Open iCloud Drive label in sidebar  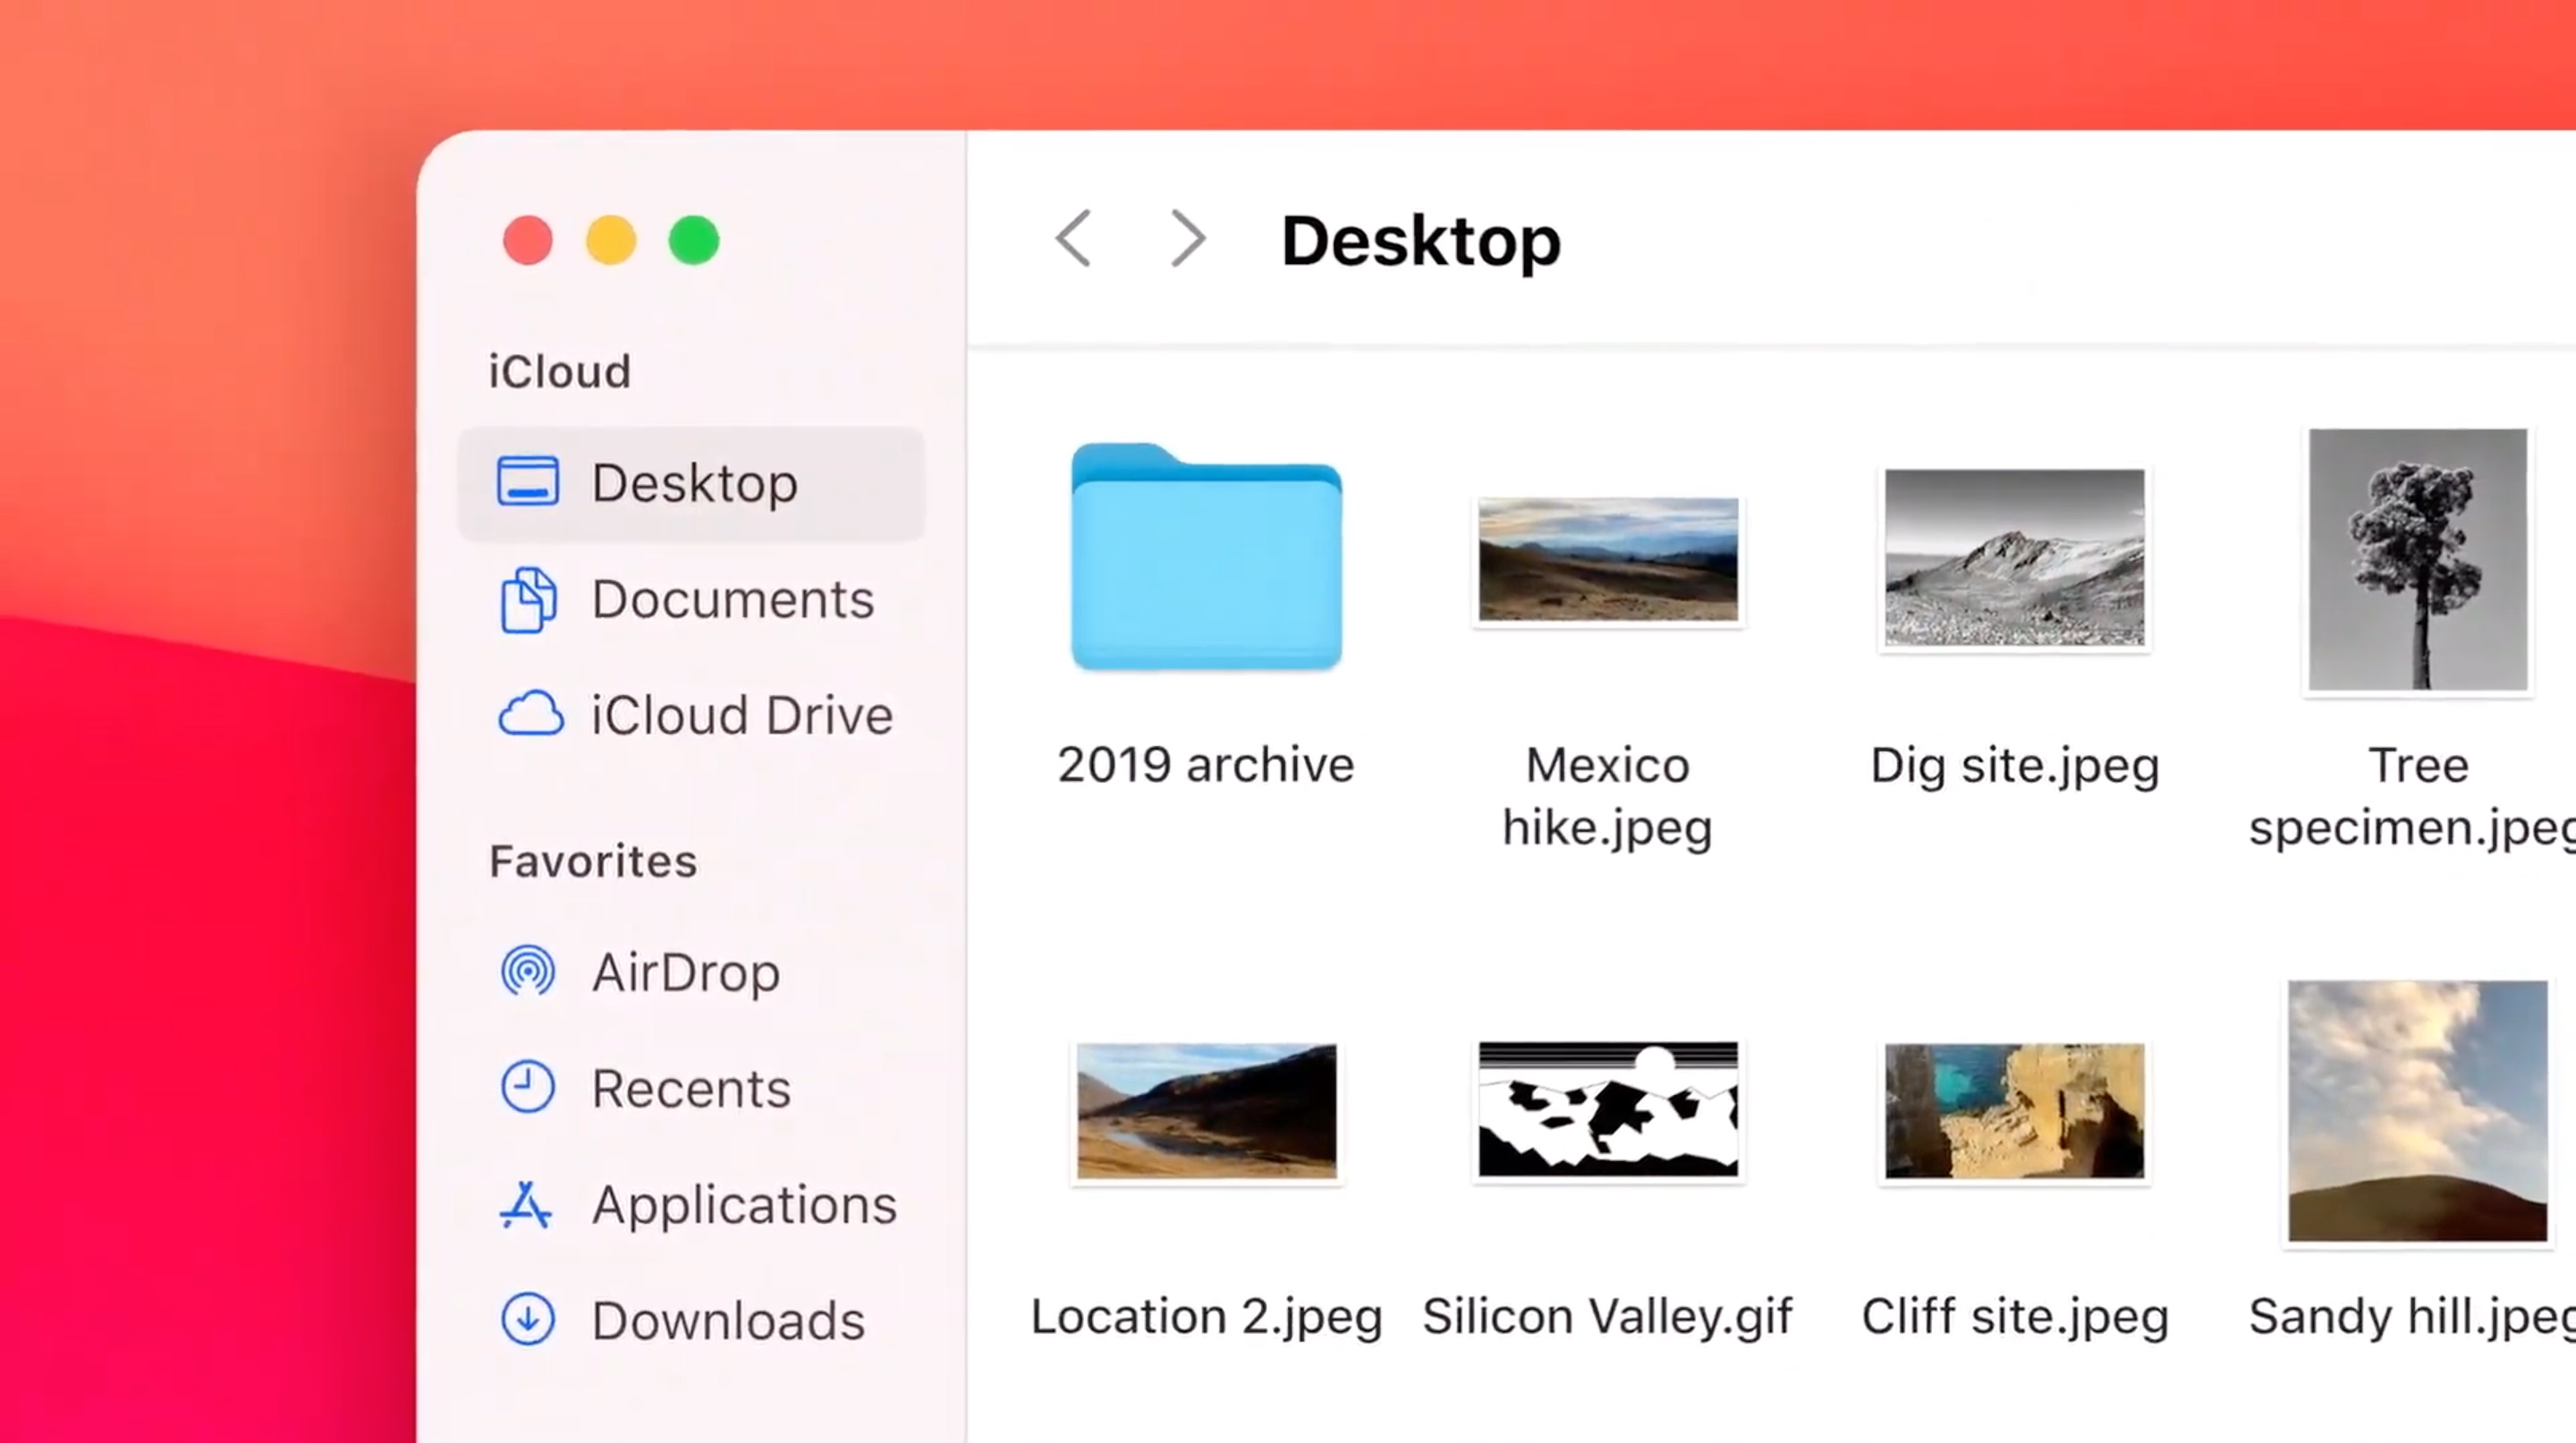click(742, 716)
